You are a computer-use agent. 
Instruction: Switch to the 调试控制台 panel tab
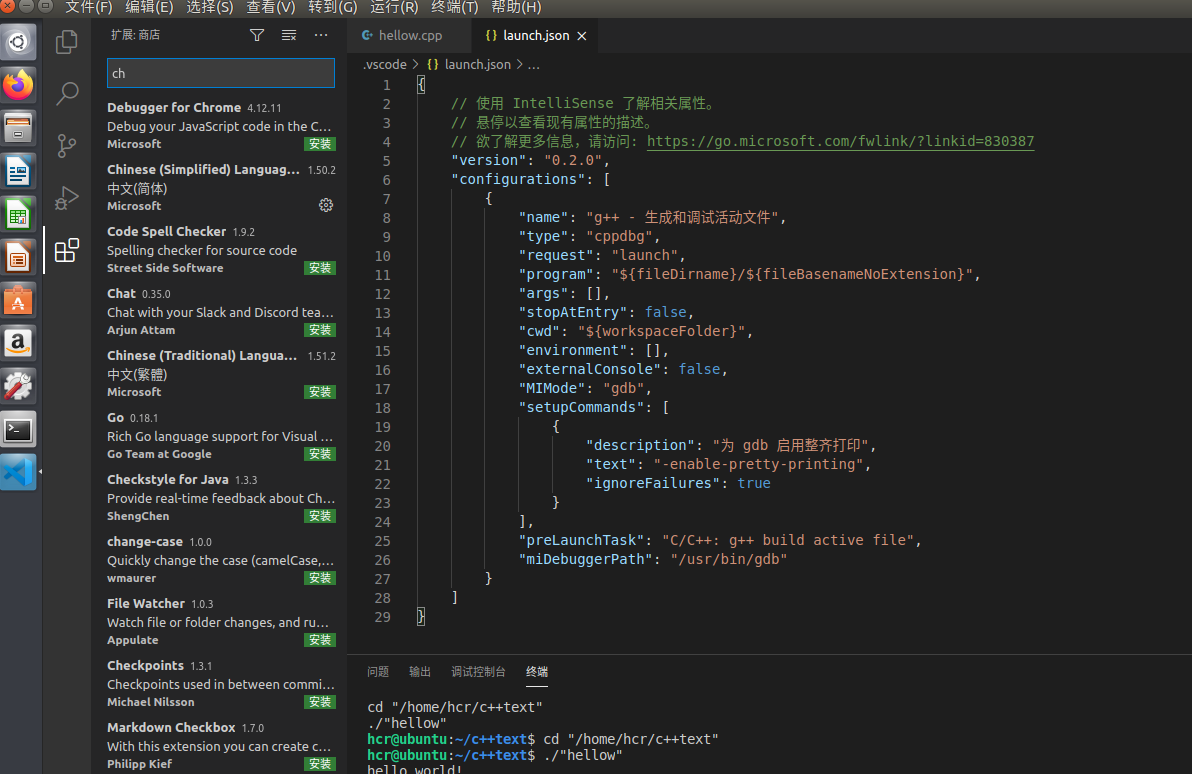478,672
